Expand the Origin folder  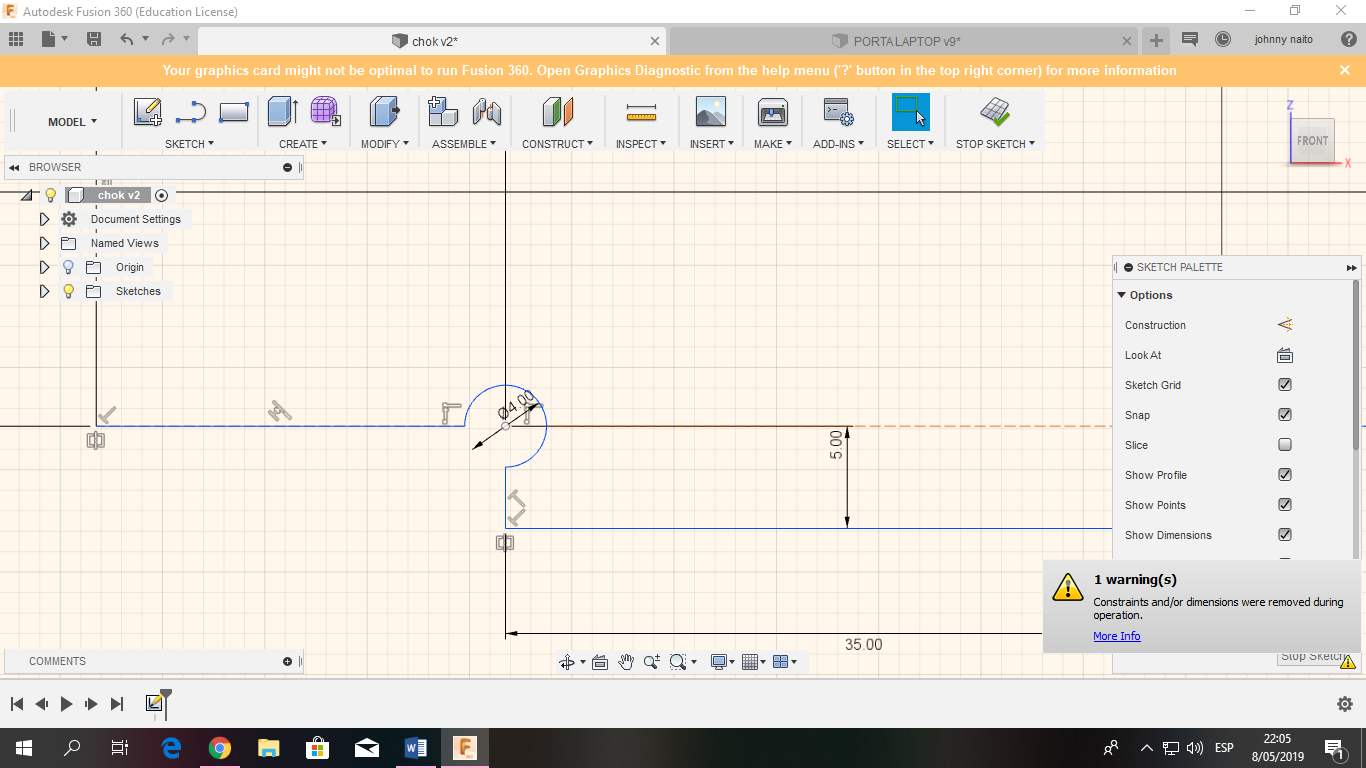click(44, 267)
